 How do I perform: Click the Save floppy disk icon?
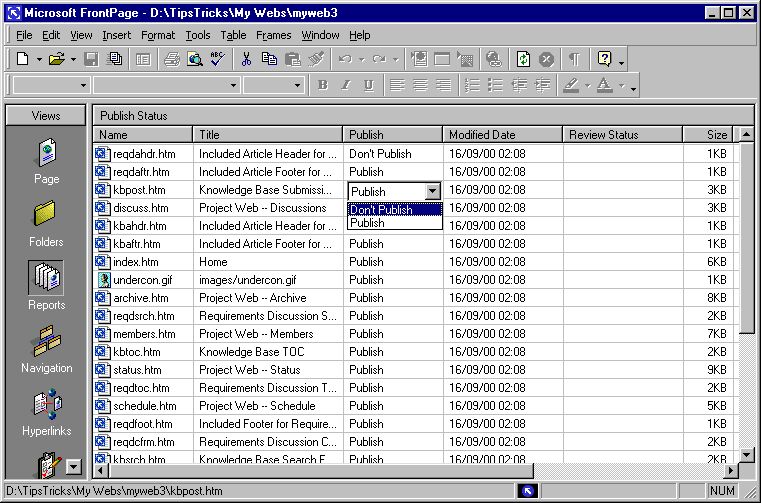click(91, 59)
